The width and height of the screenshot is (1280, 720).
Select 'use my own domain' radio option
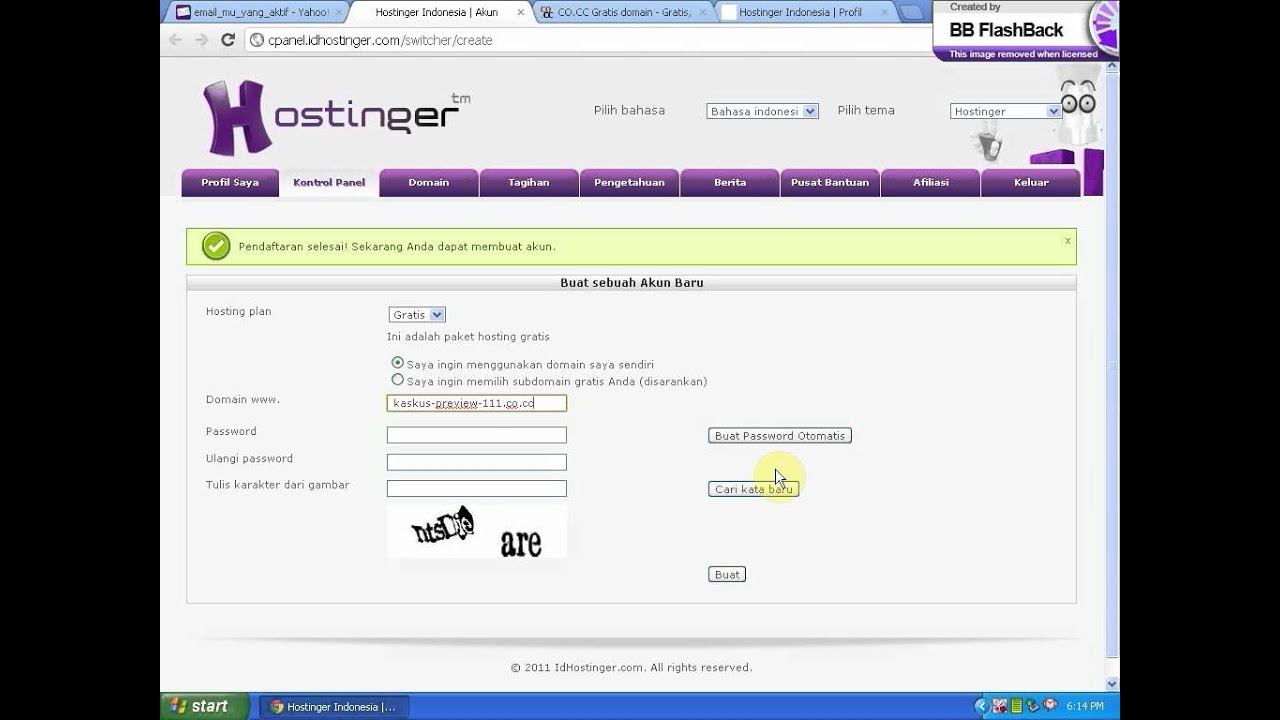[x=398, y=363]
